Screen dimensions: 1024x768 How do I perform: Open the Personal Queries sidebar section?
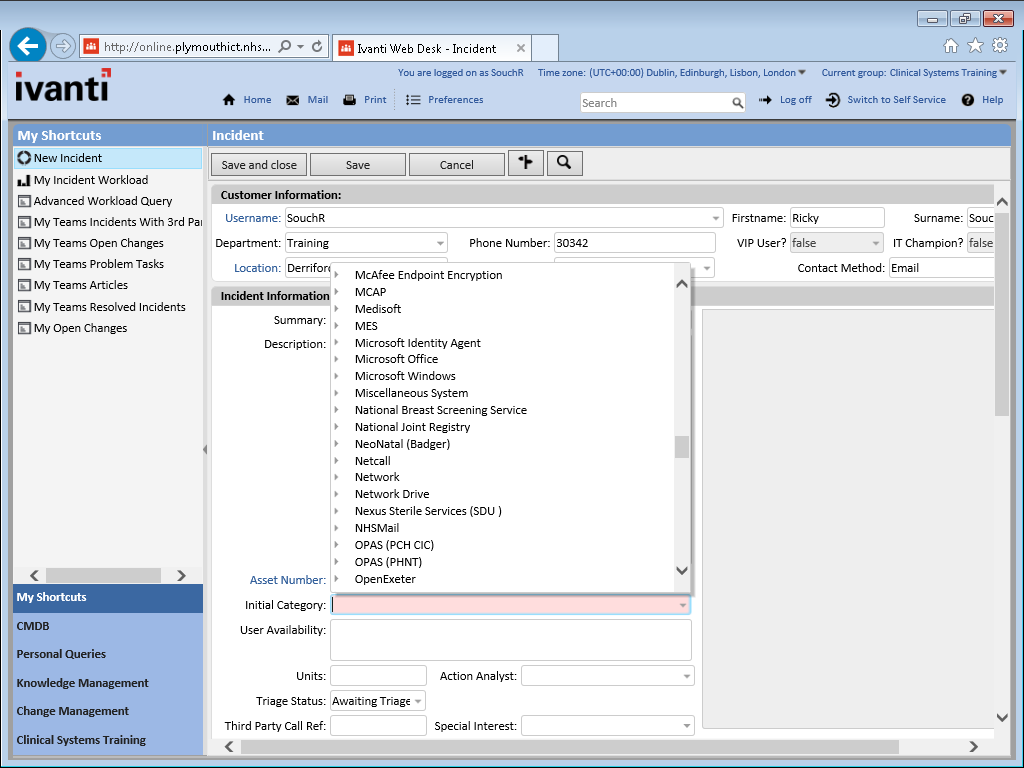click(108, 654)
